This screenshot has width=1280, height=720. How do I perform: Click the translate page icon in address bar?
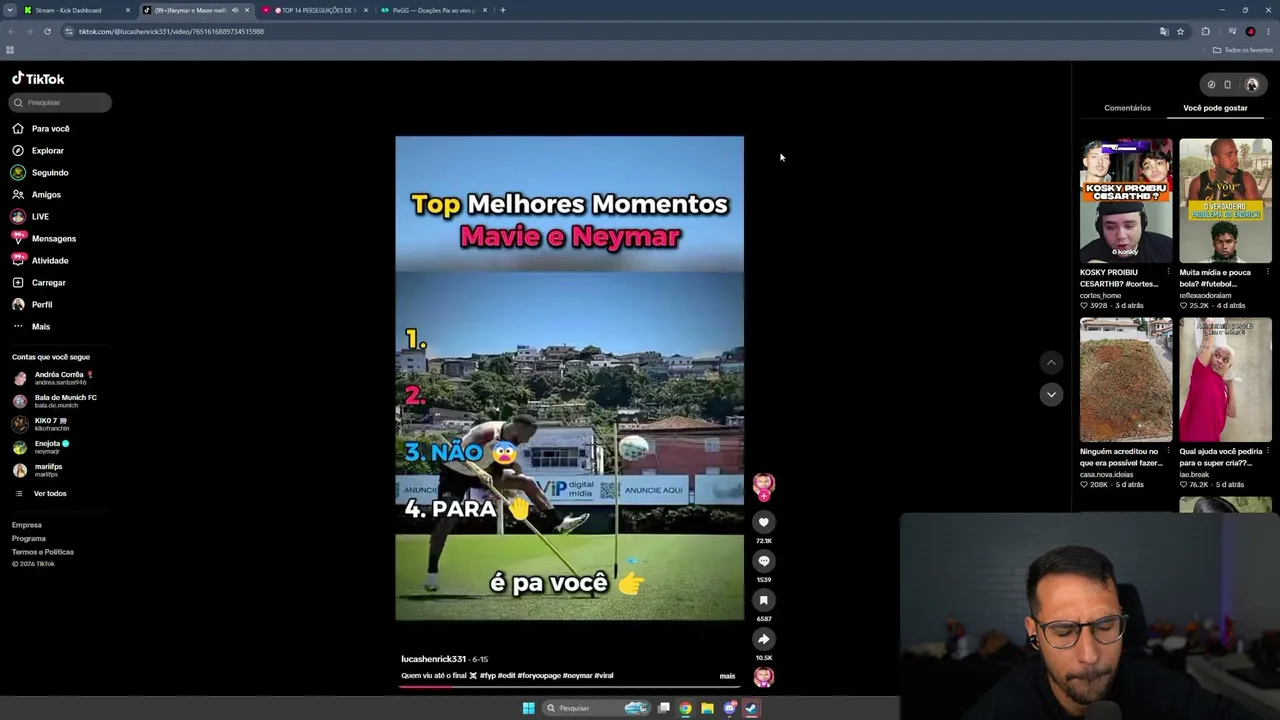click(1164, 31)
